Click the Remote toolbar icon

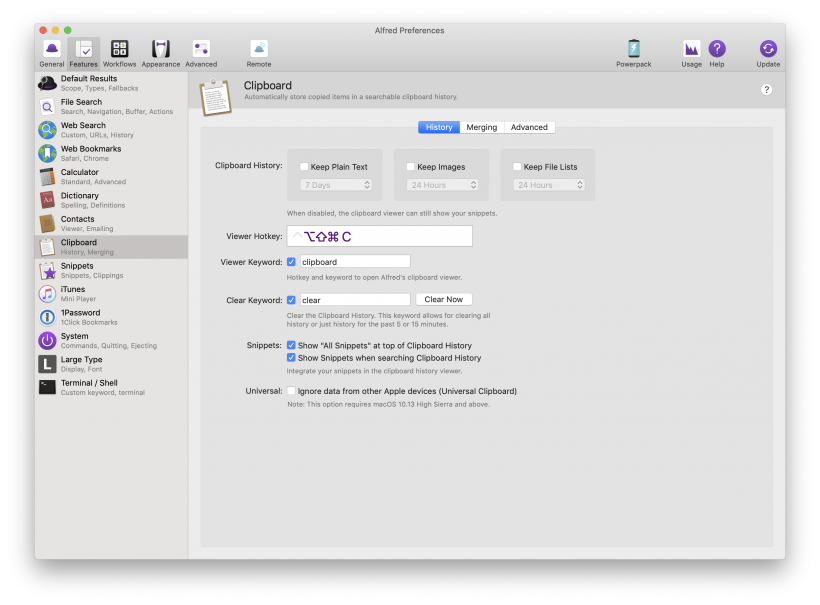tap(259, 52)
